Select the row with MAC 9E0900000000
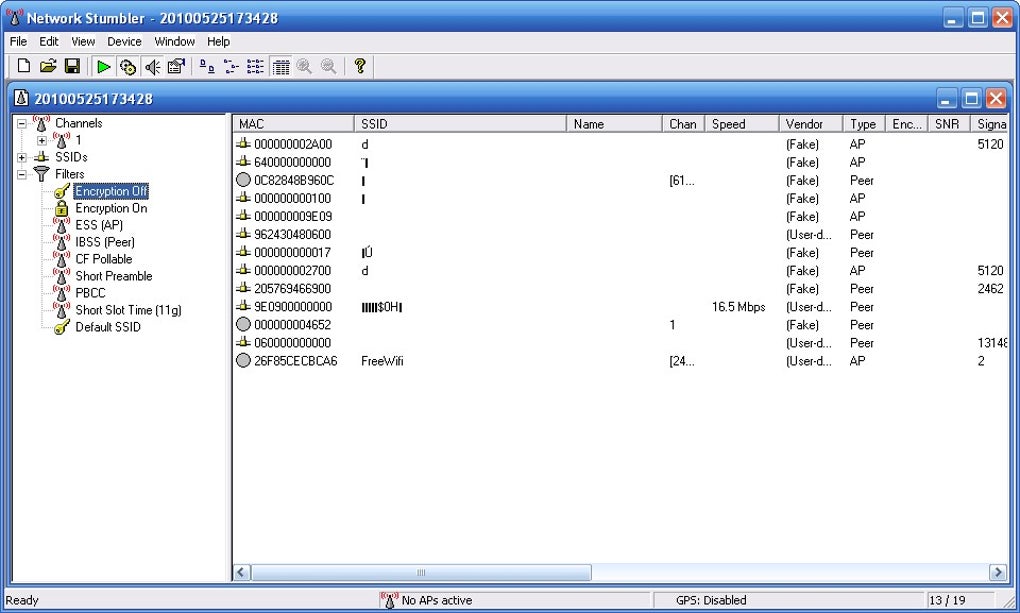Viewport: 1020px width, 613px height. click(293, 306)
